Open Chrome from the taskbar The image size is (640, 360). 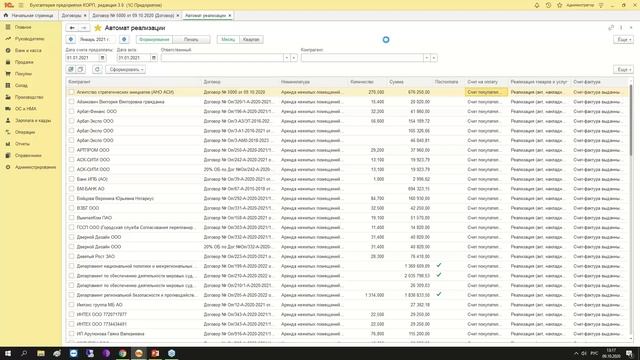click(122, 353)
